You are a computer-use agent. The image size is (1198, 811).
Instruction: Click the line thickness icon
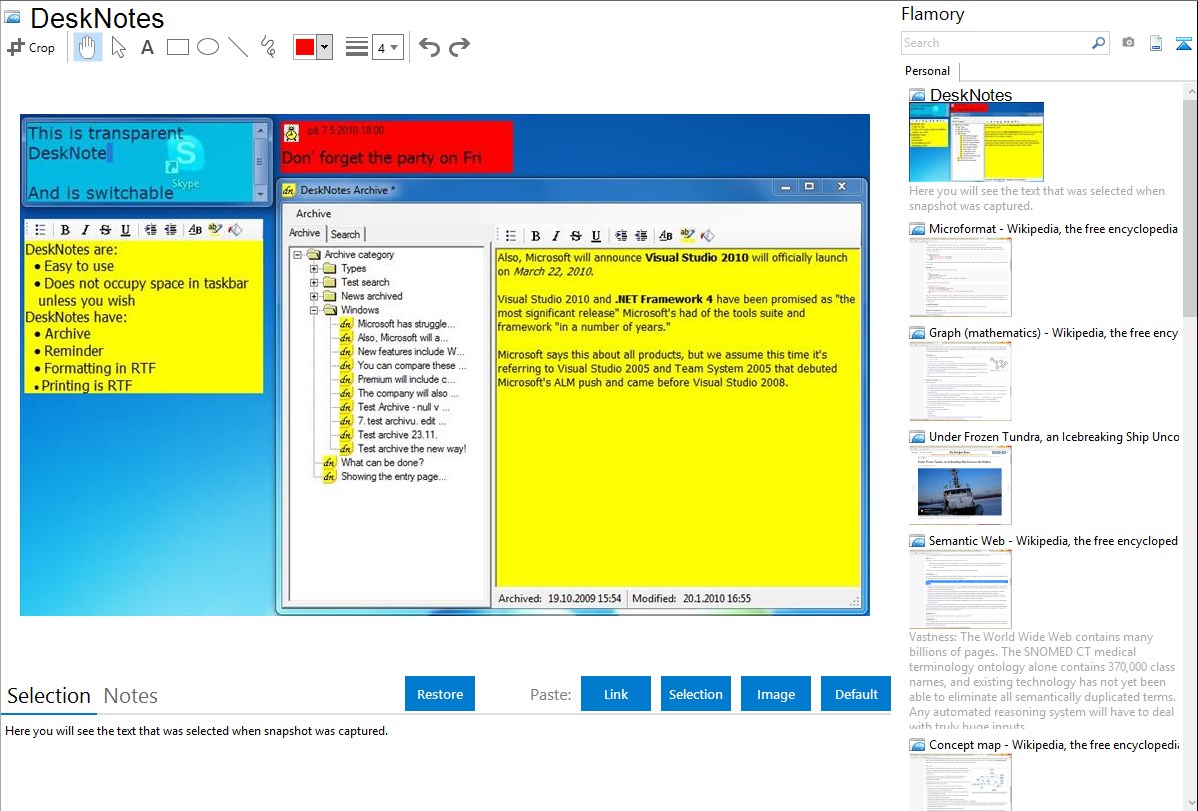point(357,47)
